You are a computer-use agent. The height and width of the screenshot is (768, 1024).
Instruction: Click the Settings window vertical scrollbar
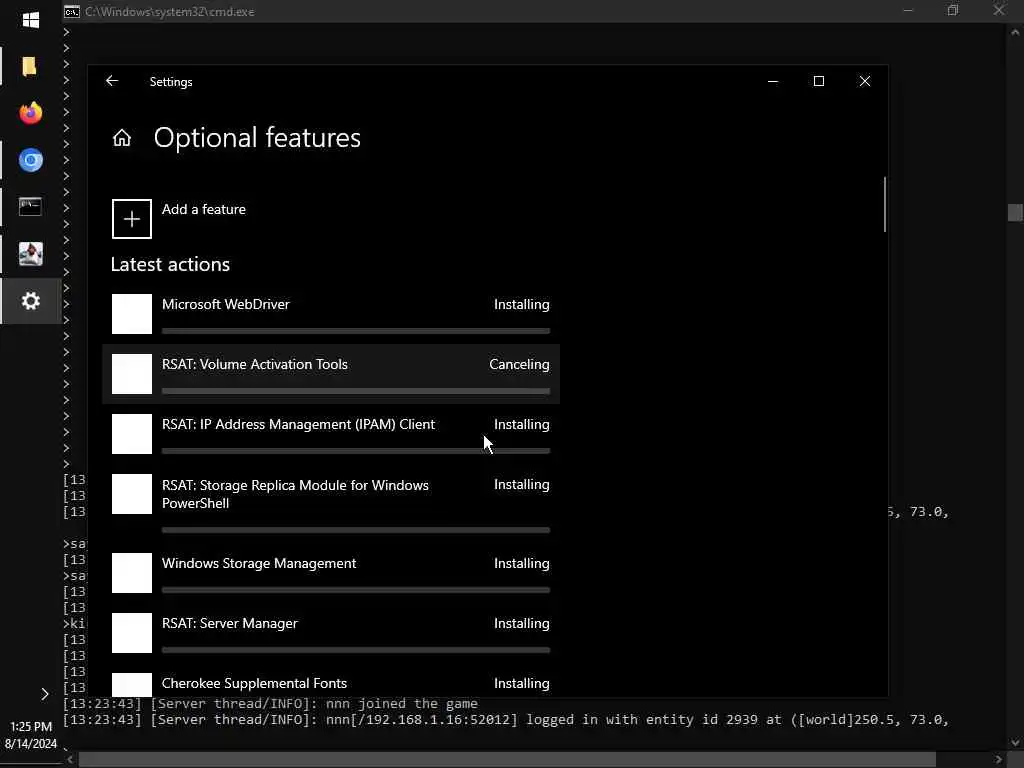(884, 205)
